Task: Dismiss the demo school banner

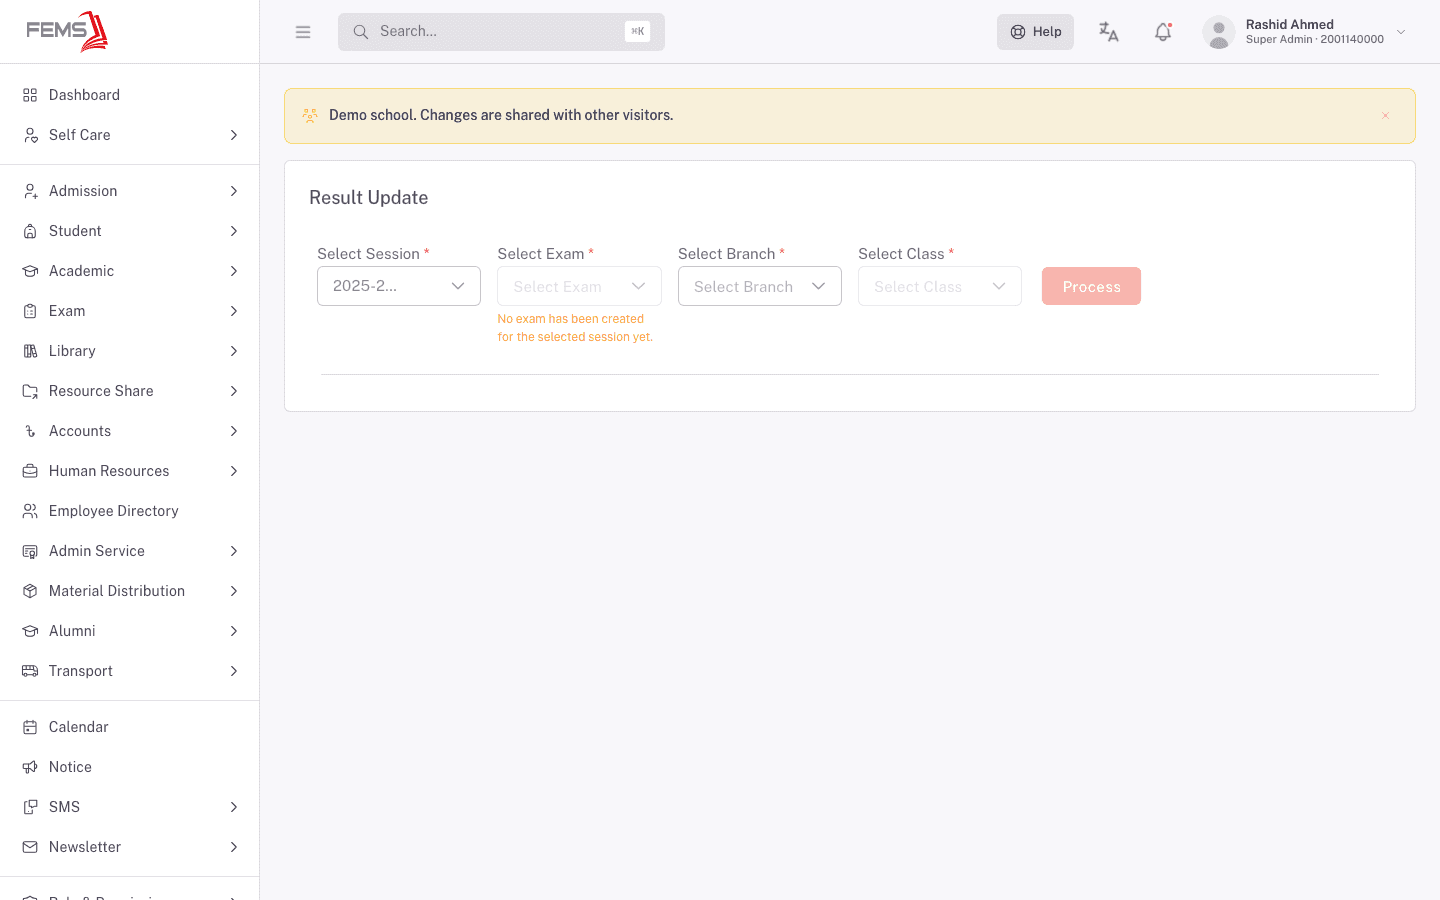Action: click(1385, 116)
